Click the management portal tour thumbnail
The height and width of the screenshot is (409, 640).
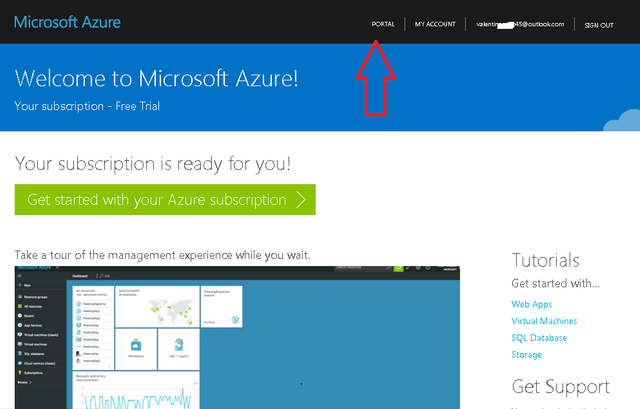click(x=237, y=337)
